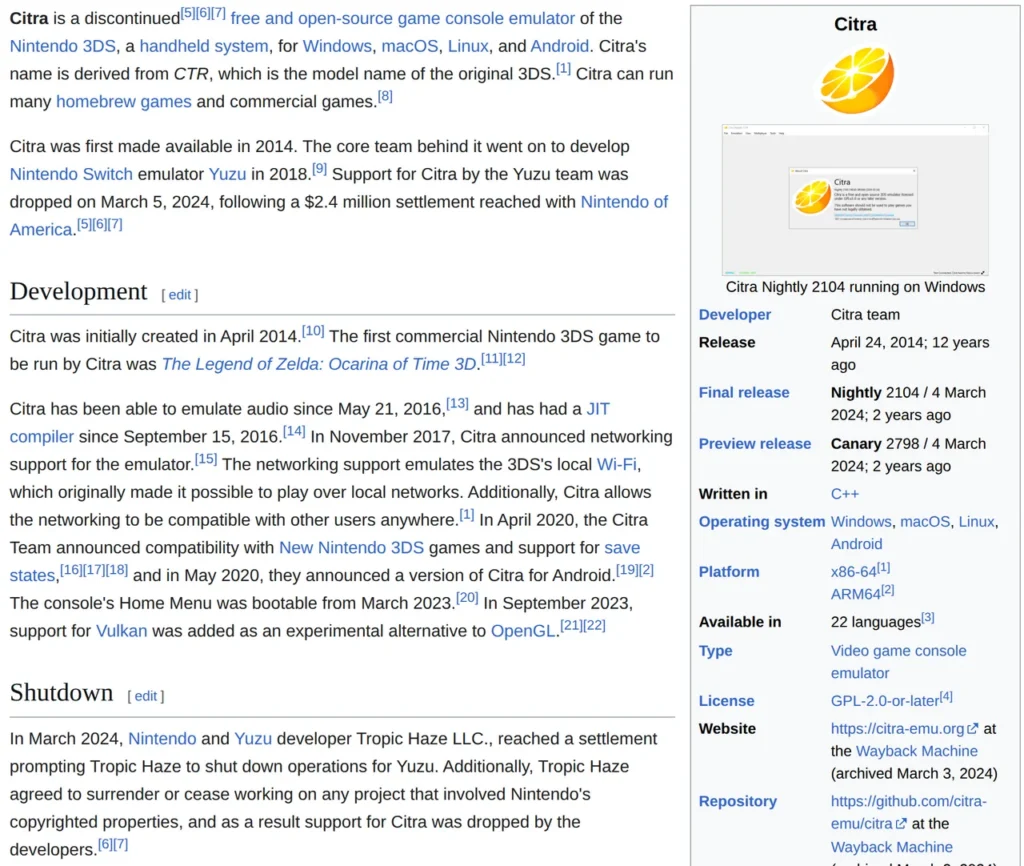Open the Nintendo link in Shutdown section

pyautogui.click(x=162, y=739)
